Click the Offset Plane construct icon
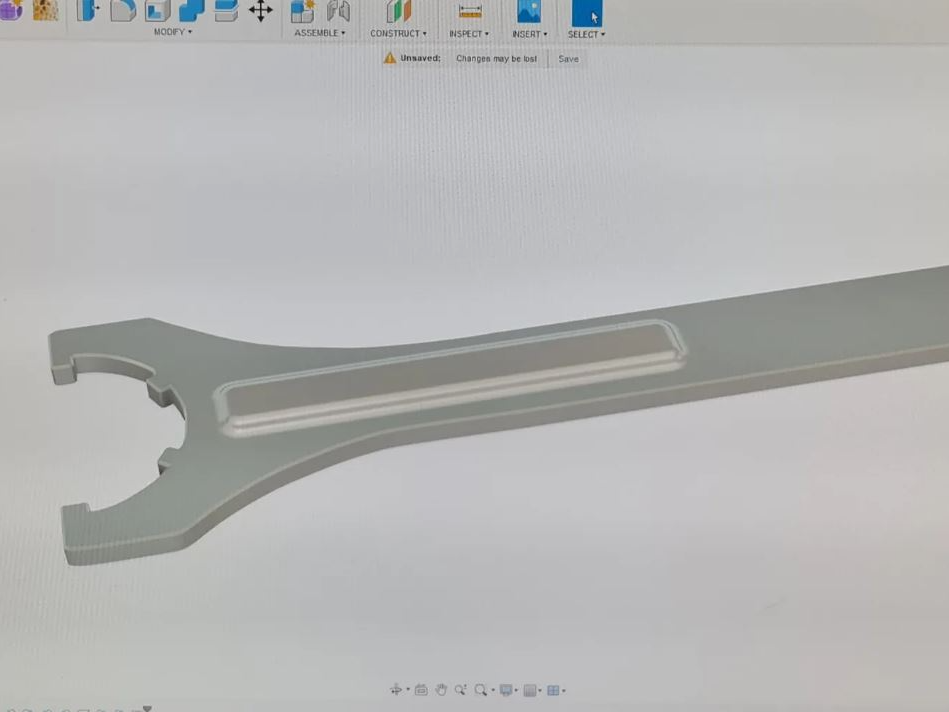This screenshot has width=949, height=712. click(x=398, y=11)
